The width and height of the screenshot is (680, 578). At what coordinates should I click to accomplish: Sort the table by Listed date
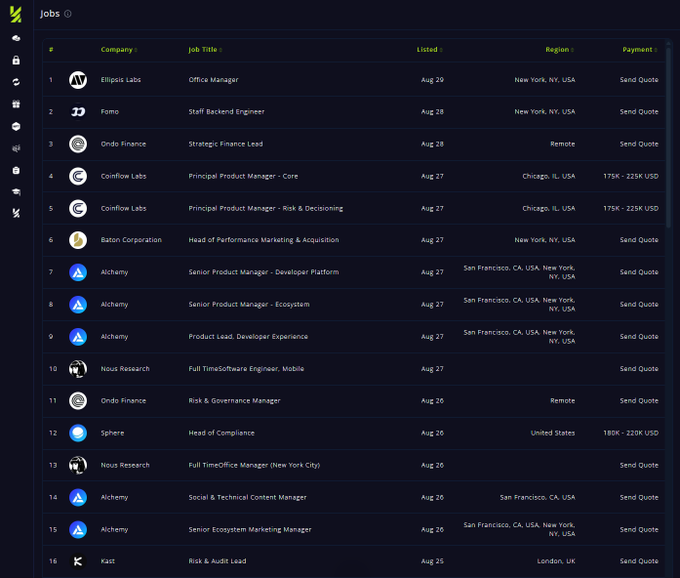click(x=429, y=49)
